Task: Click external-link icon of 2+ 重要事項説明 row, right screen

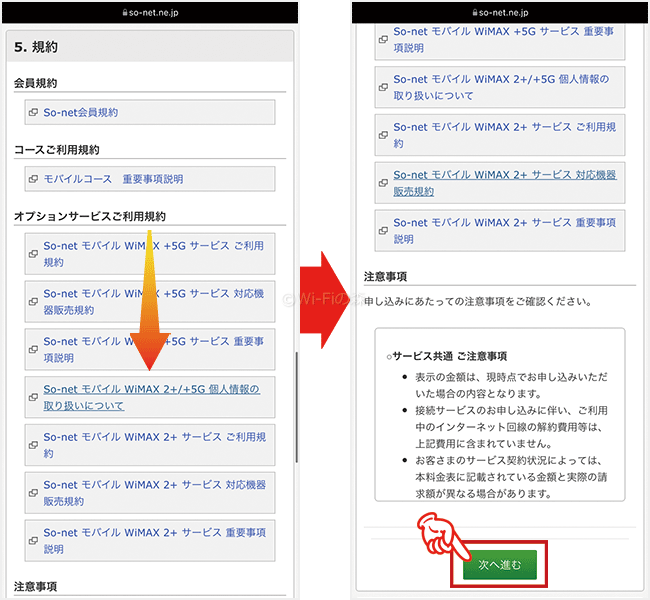Action: click(383, 231)
